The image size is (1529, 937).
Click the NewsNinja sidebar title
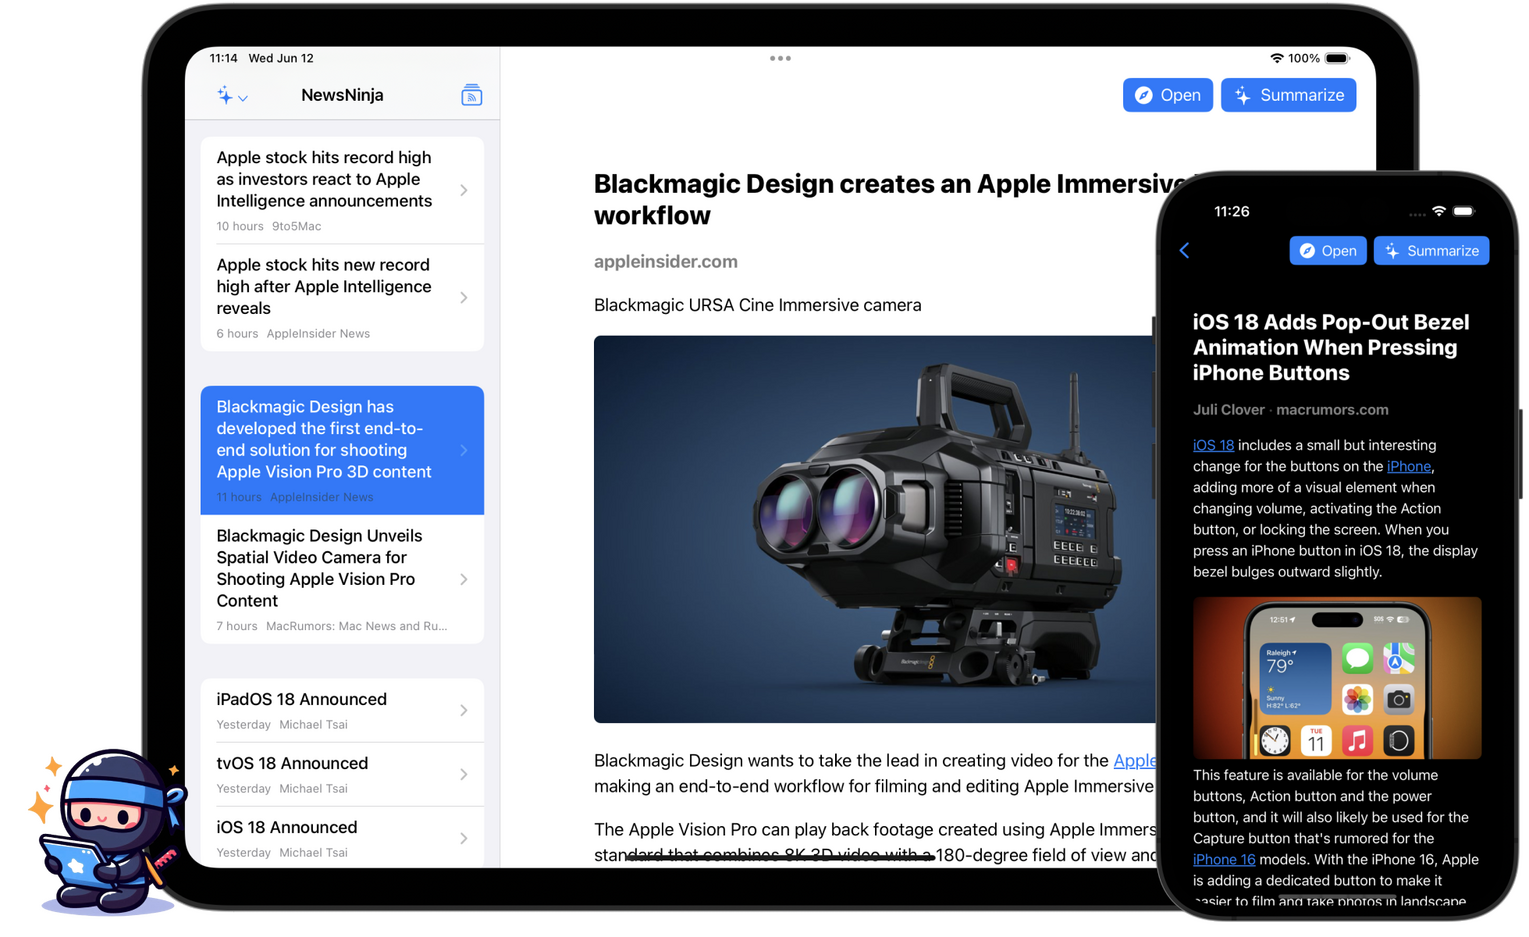point(342,95)
